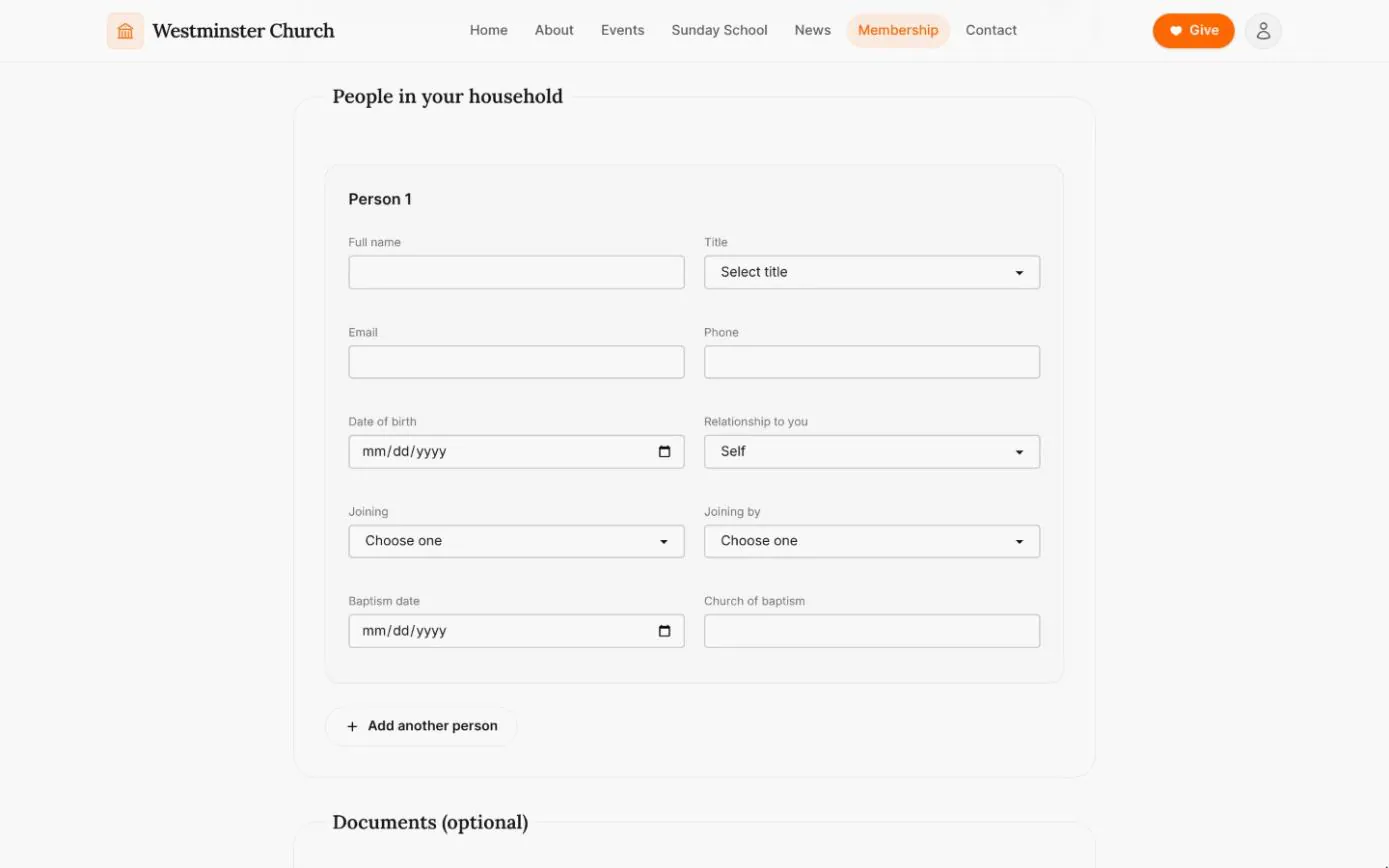Click the People in your household heading
This screenshot has width=1389, height=868.
point(447,96)
